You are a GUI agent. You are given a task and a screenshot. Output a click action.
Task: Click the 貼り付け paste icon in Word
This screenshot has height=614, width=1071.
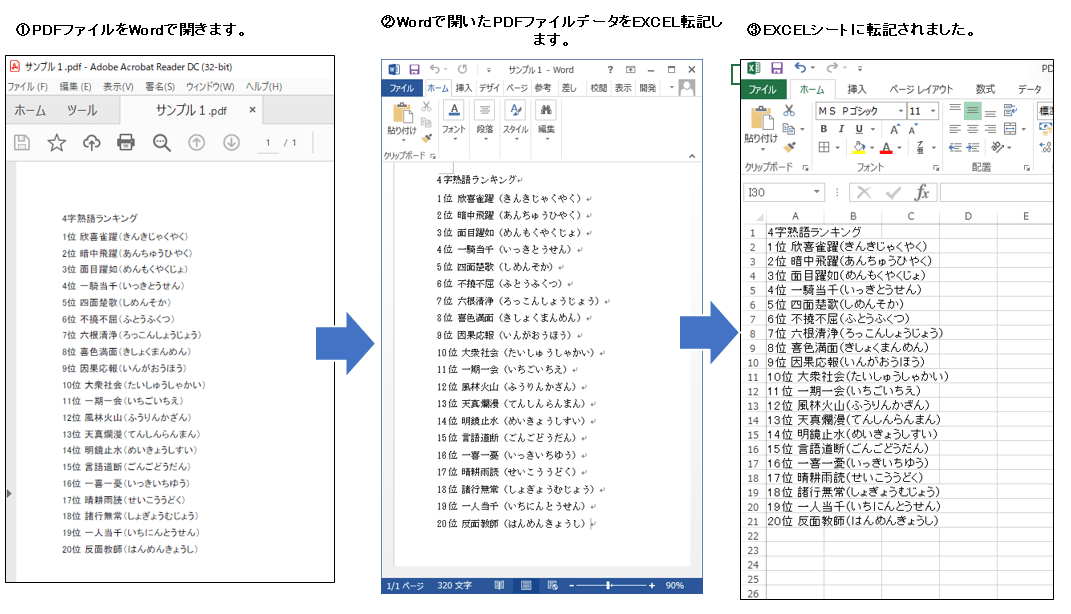click(x=402, y=114)
